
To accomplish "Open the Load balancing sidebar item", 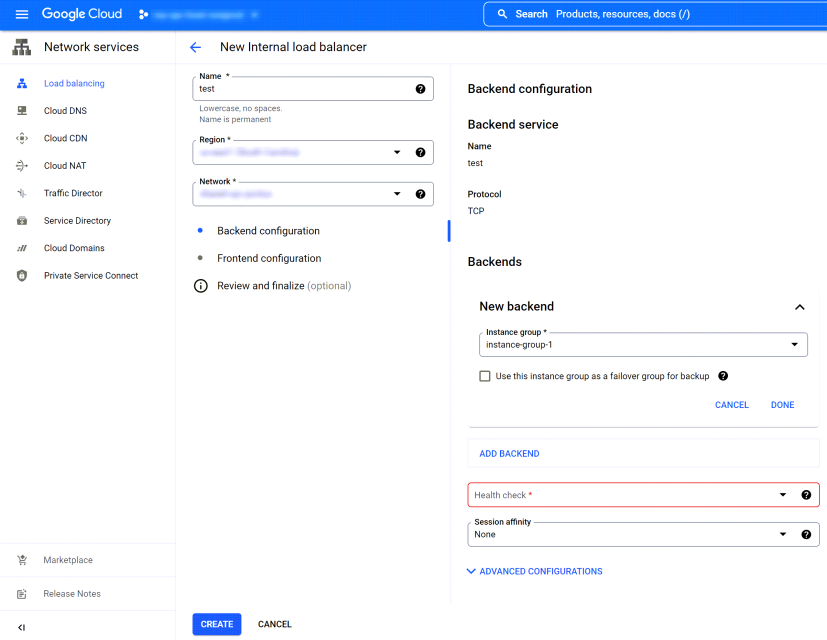I will (x=75, y=83).
